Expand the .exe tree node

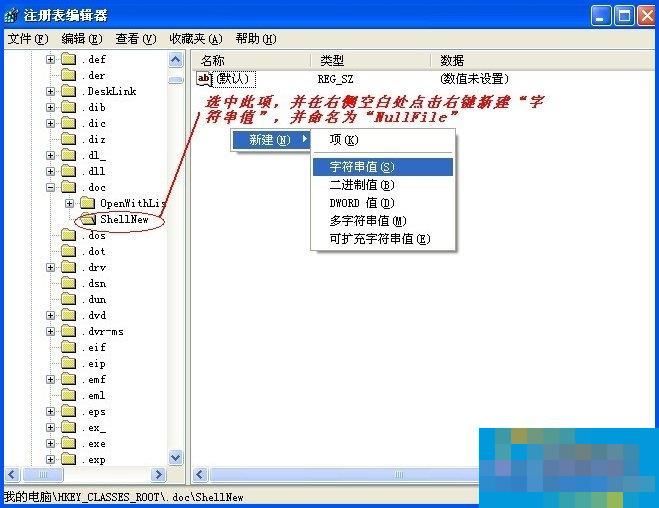50,444
